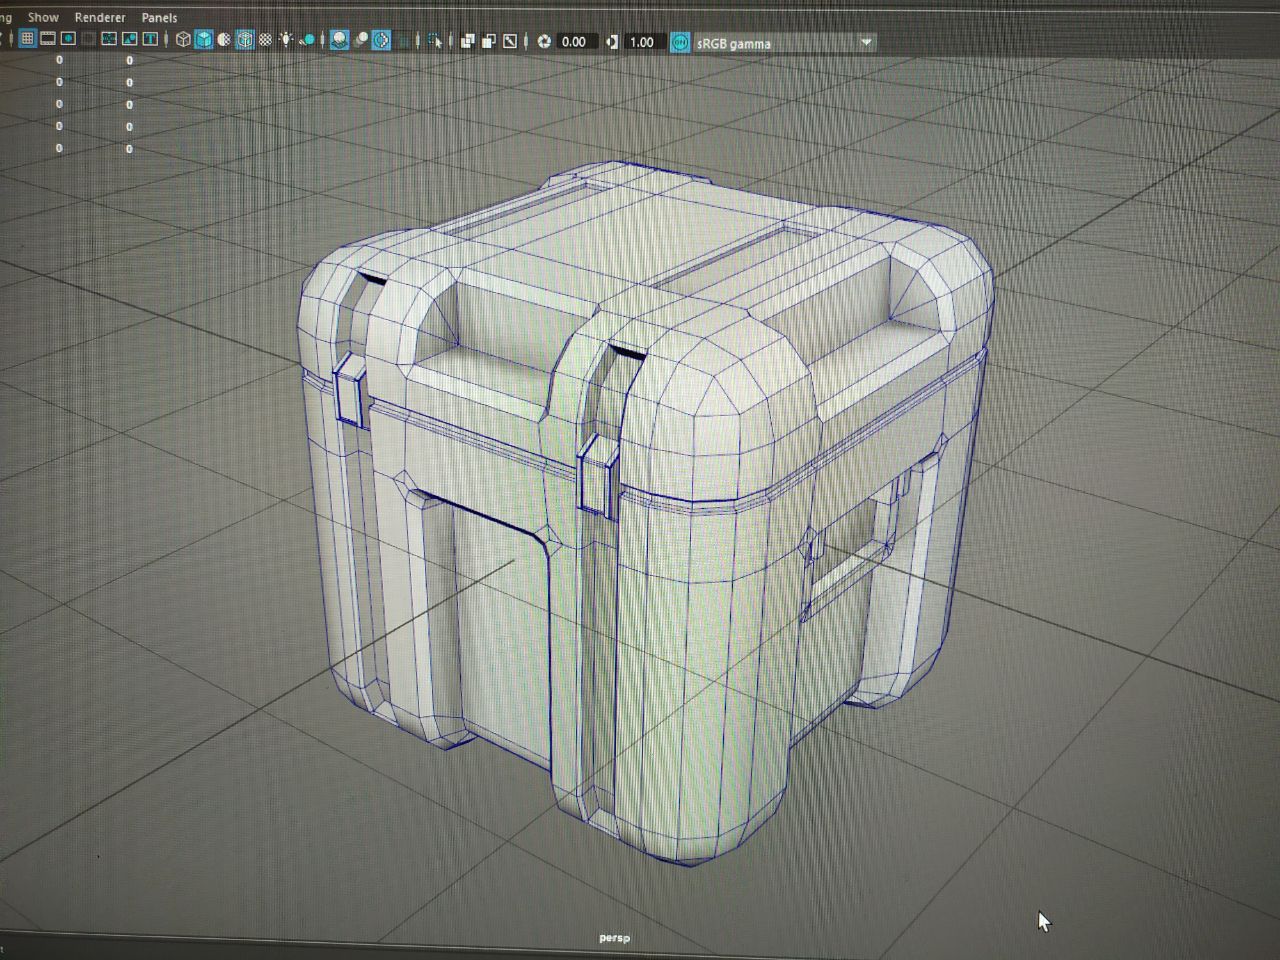Image resolution: width=1280 pixels, height=960 pixels.
Task: Toggle the field chart icon
Action: 108,40
